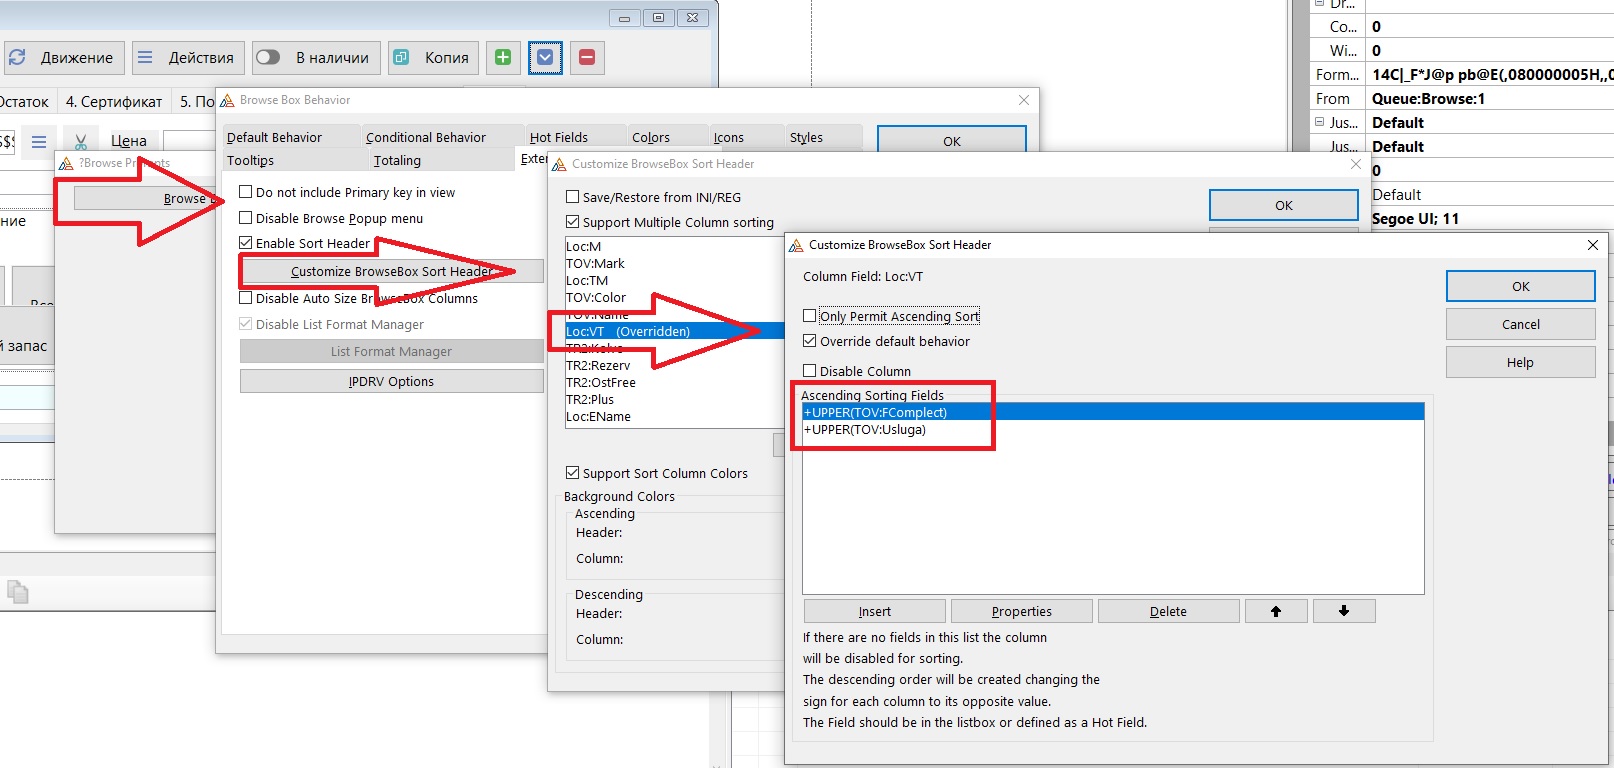
Task: Move sorting field up with arrow
Action: [1275, 611]
